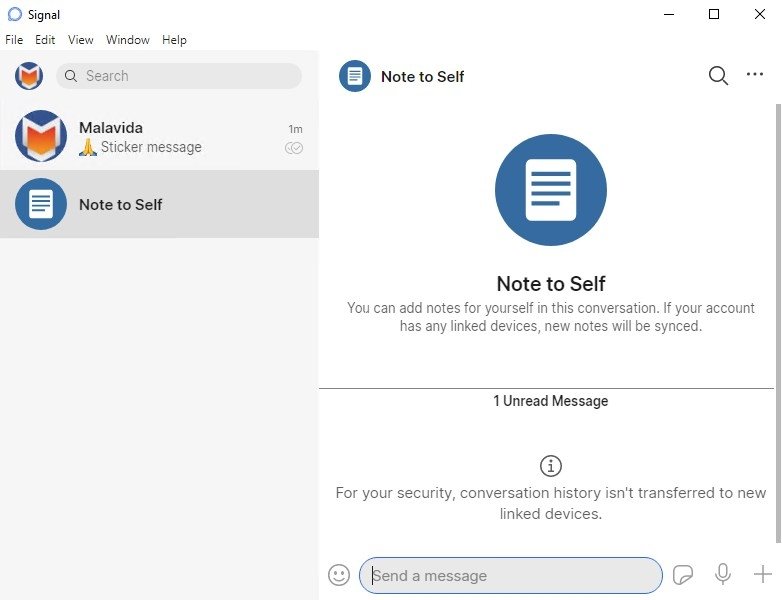Click the Note to Self icon in the list

pyautogui.click(x=41, y=204)
